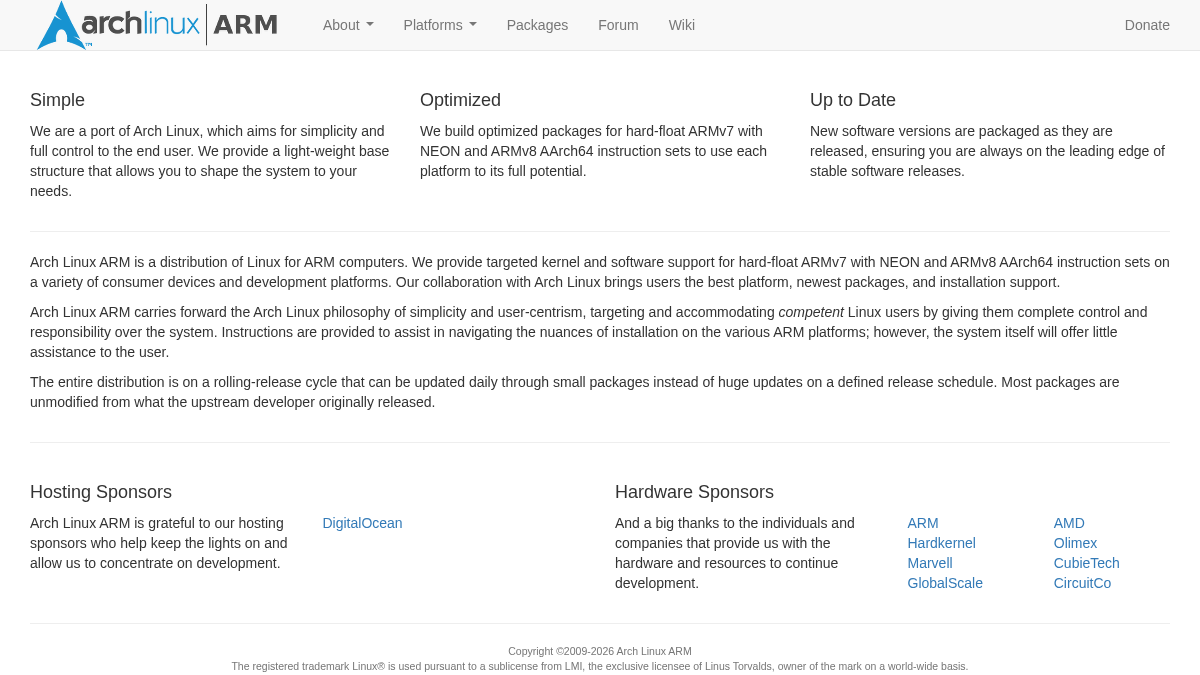Open the GlobalScale sponsor link
The width and height of the screenshot is (1200, 675).
pos(945,583)
